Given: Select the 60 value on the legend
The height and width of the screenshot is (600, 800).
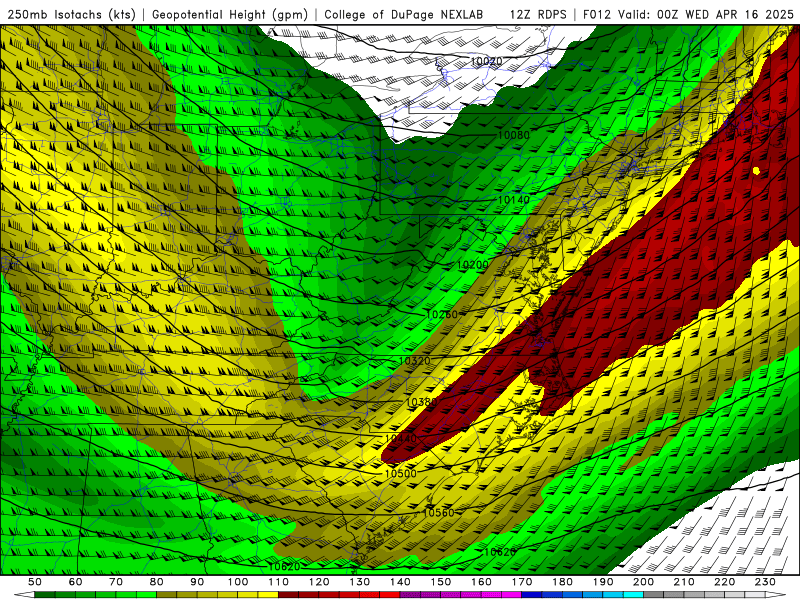Looking at the screenshot, I should coord(76,582).
